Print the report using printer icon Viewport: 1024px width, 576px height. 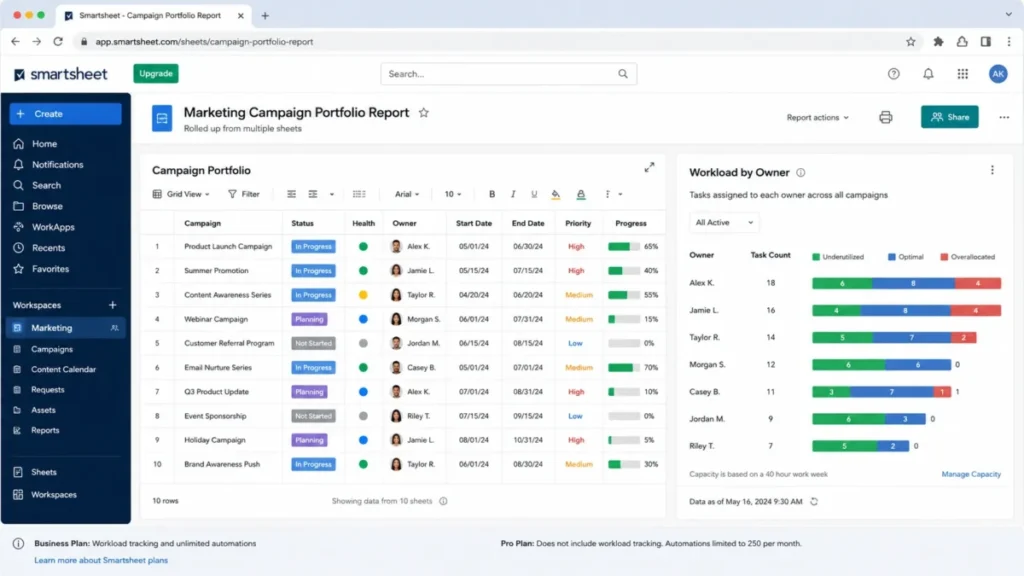[886, 117]
